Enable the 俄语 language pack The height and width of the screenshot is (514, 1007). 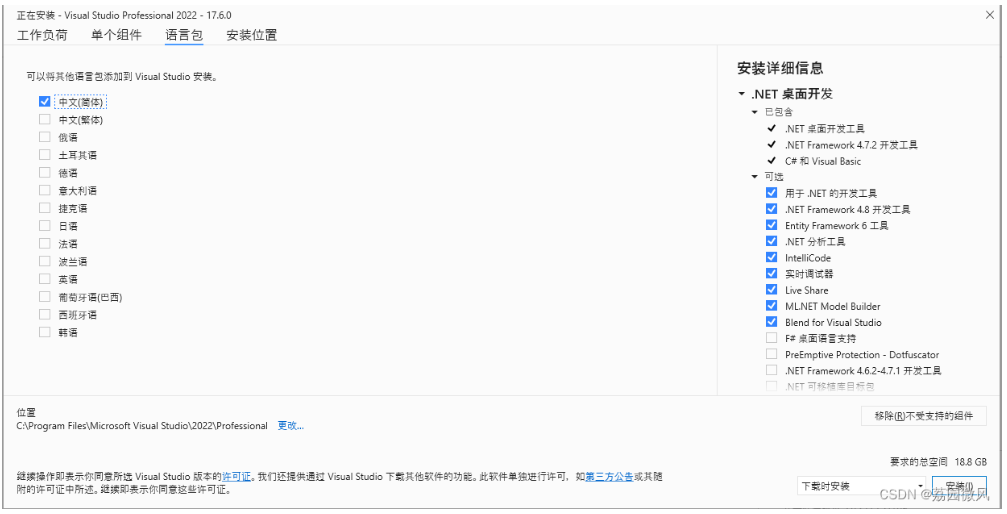click(x=44, y=137)
